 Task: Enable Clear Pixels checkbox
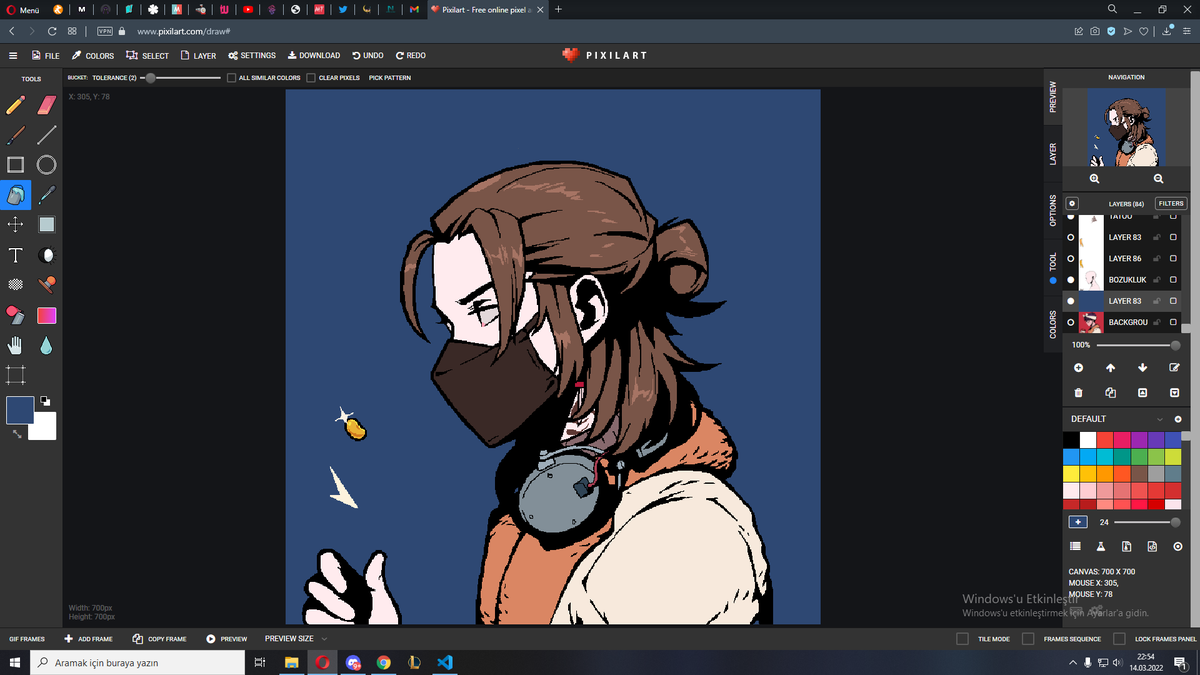click(x=311, y=77)
